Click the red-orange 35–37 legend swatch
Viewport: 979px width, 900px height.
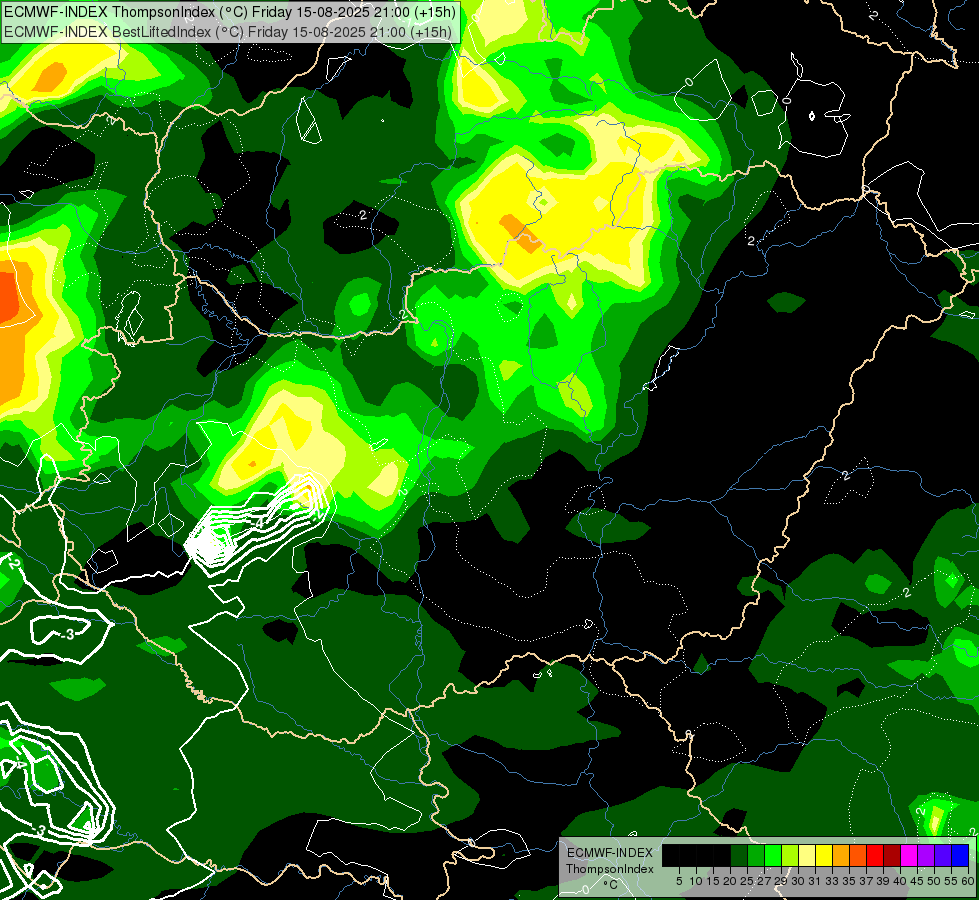click(x=858, y=856)
